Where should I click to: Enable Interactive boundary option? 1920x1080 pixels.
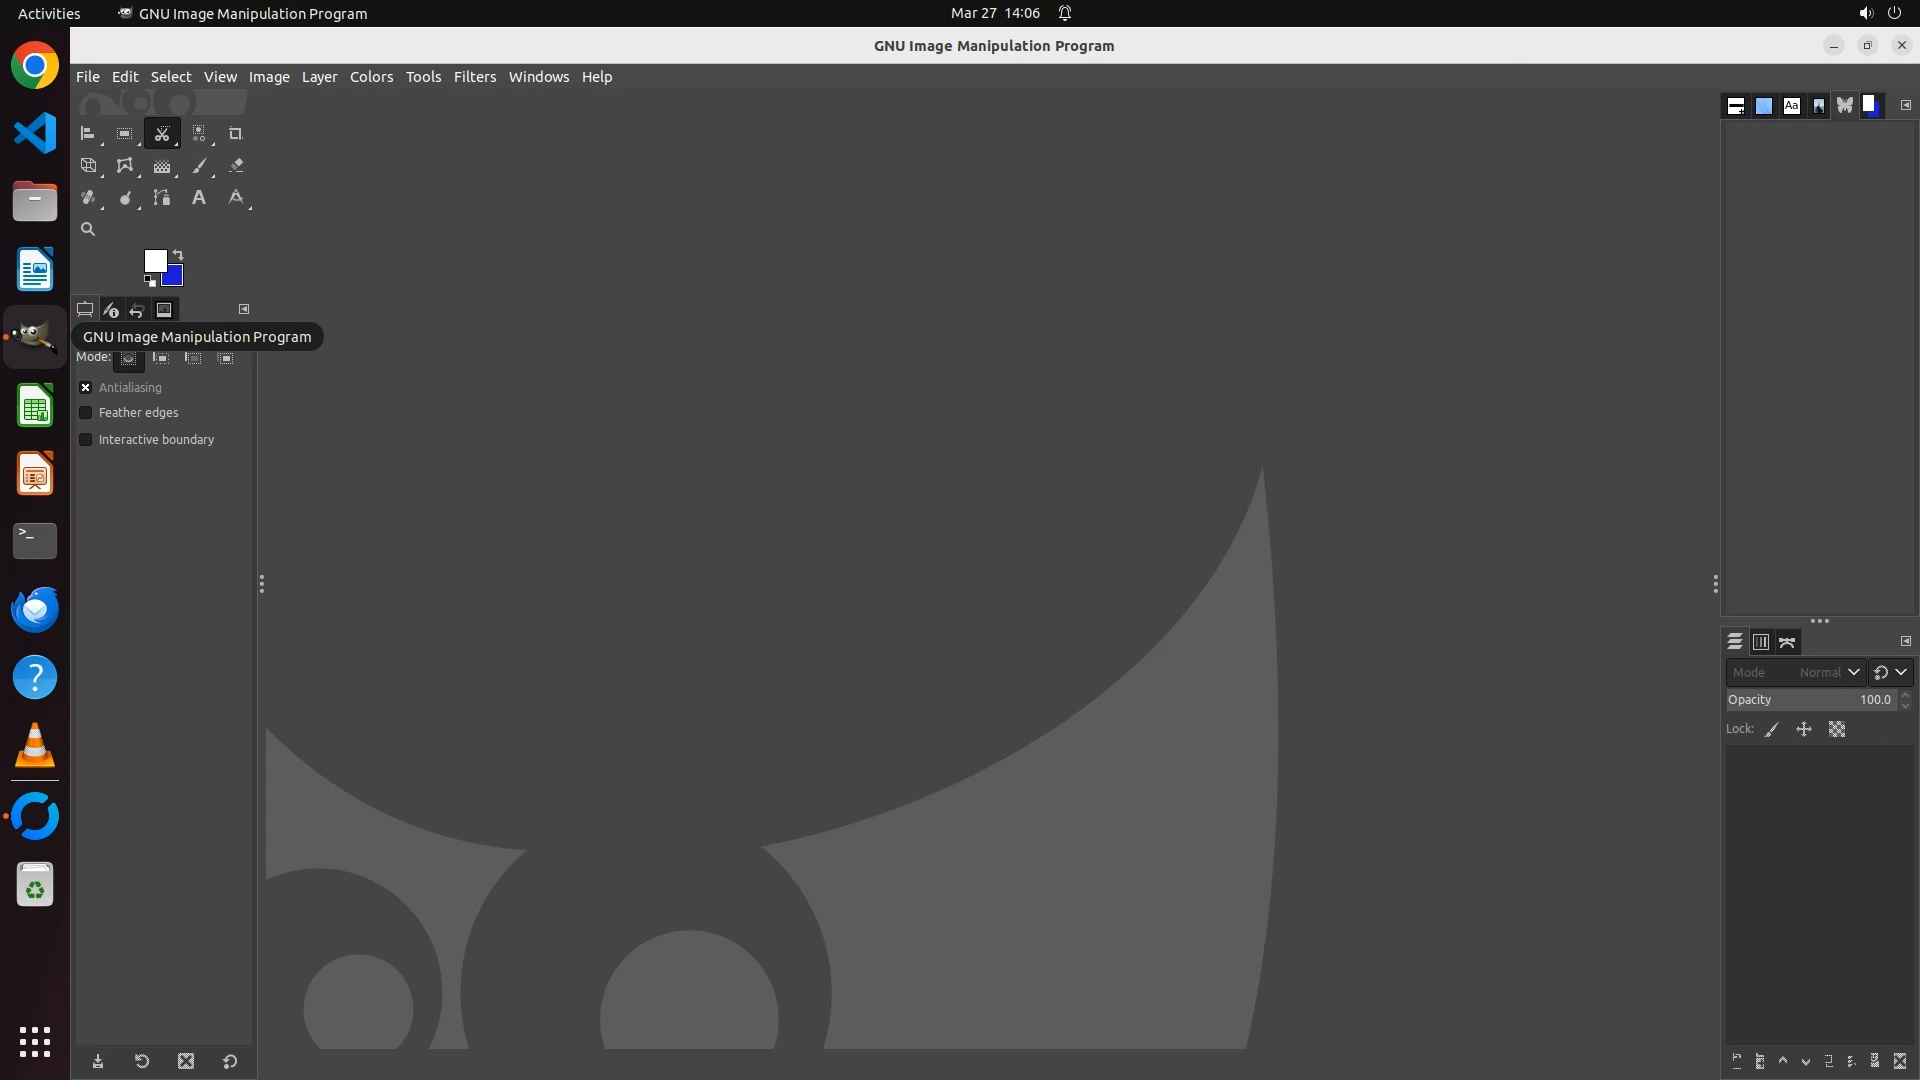click(x=86, y=440)
